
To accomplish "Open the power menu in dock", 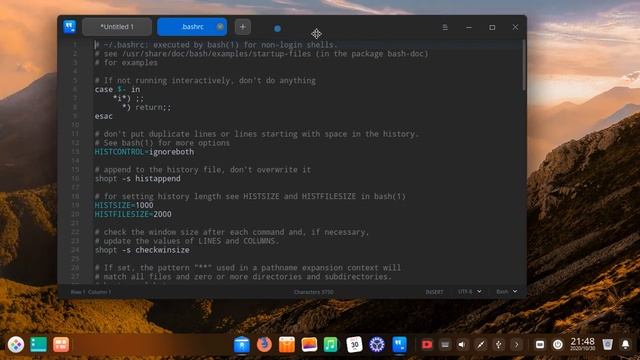I will 558,344.
